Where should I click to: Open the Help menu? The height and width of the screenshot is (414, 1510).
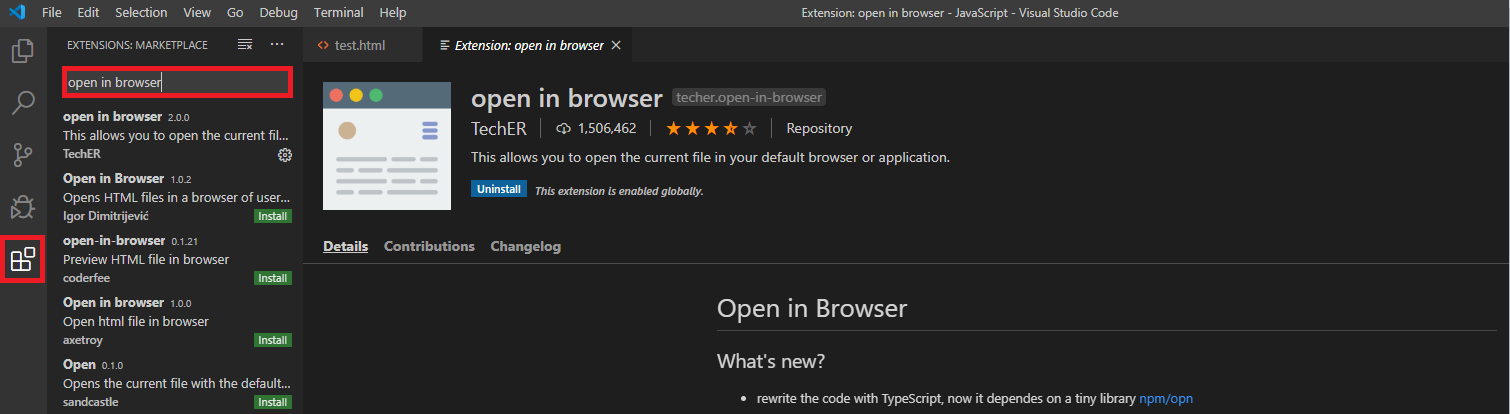393,13
